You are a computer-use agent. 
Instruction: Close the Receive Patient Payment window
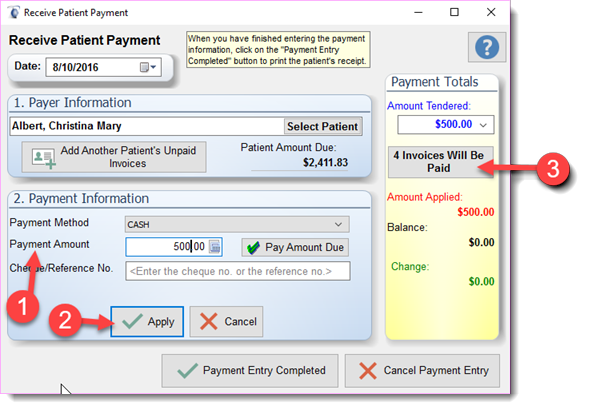[x=491, y=12]
